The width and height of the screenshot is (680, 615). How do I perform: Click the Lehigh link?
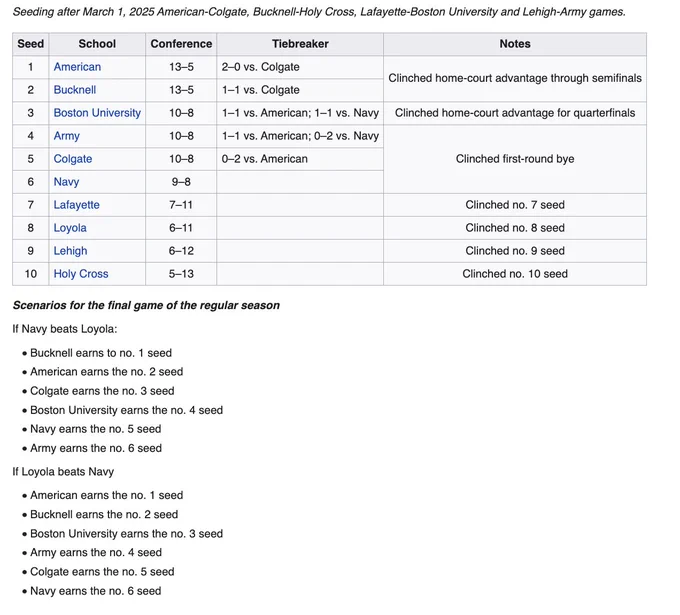click(x=70, y=251)
